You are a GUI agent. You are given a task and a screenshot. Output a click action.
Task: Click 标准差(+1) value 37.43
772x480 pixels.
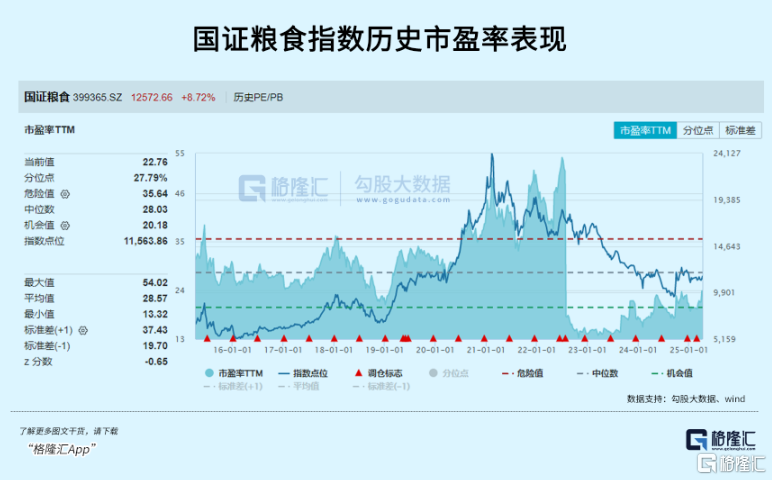(x=155, y=330)
